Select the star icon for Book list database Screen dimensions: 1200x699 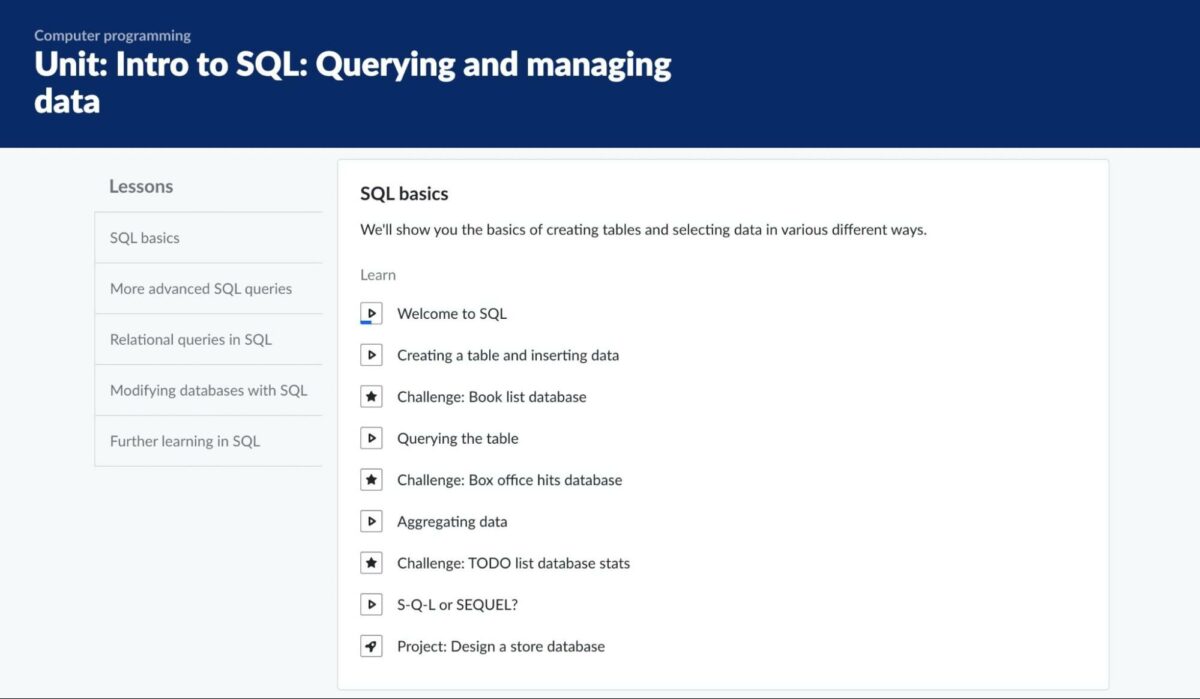click(371, 396)
